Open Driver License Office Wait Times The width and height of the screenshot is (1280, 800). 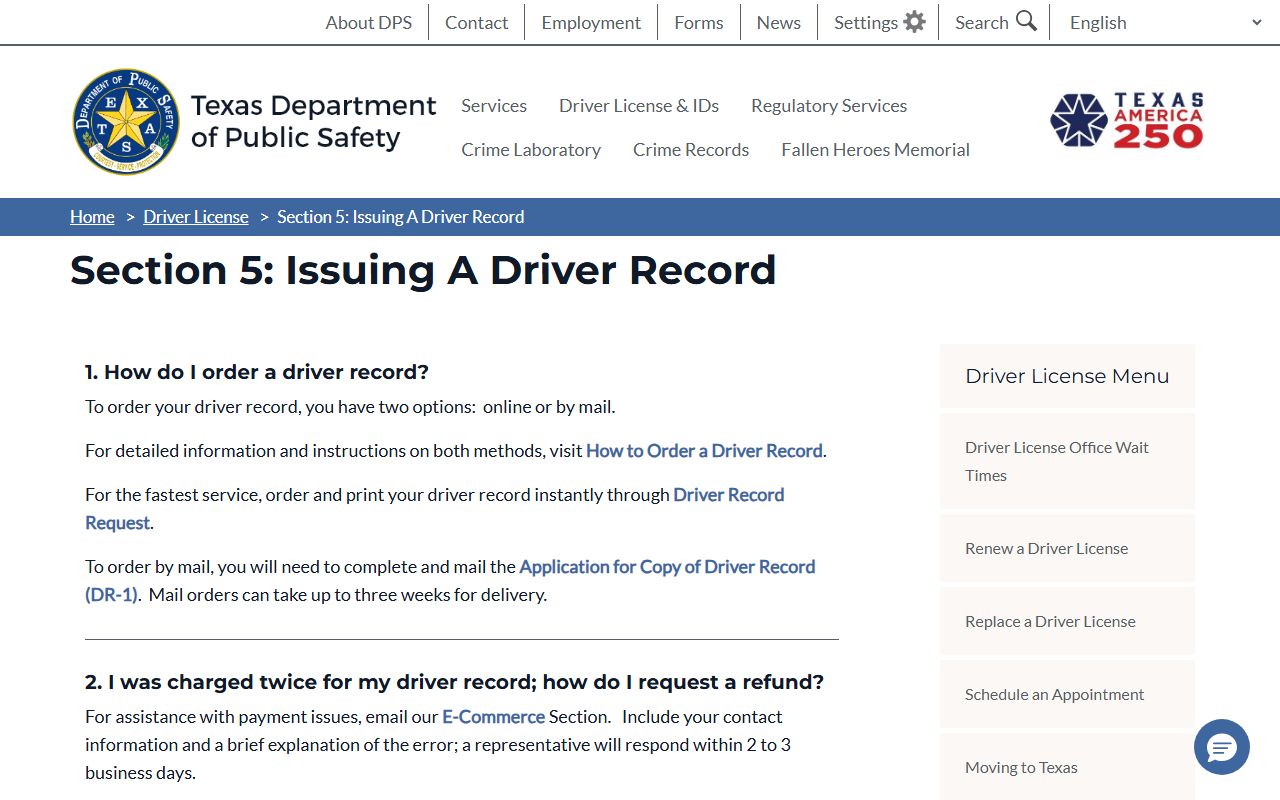(x=1067, y=461)
